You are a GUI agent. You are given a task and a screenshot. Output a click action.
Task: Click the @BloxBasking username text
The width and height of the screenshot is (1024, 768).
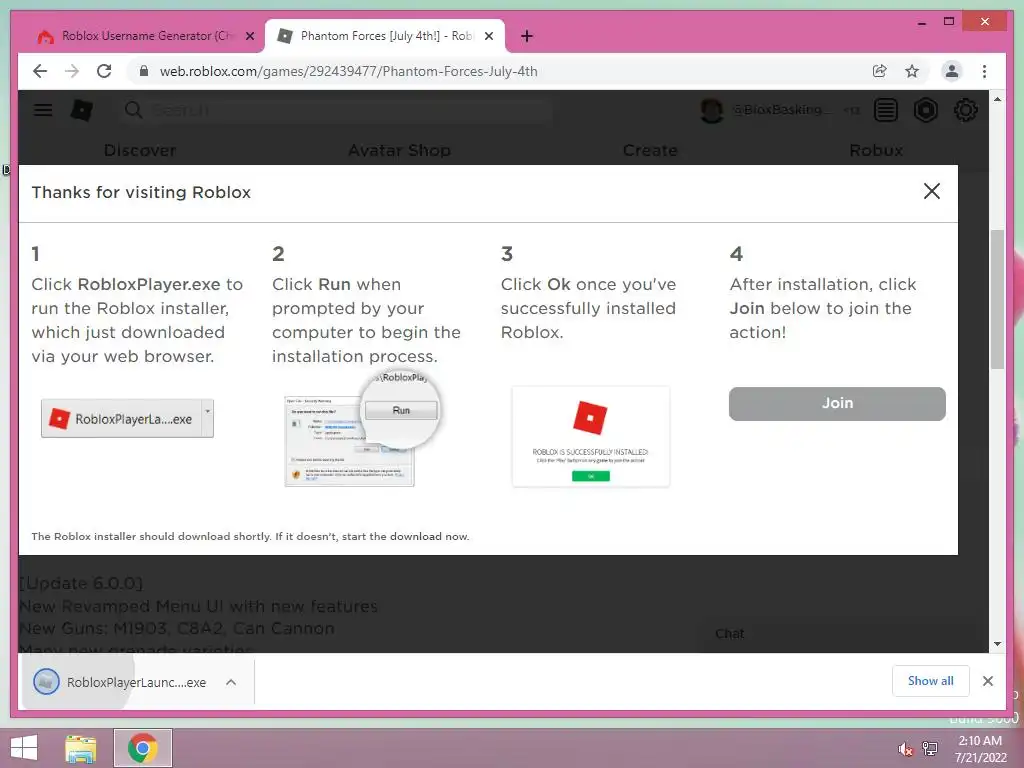pyautogui.click(x=782, y=110)
